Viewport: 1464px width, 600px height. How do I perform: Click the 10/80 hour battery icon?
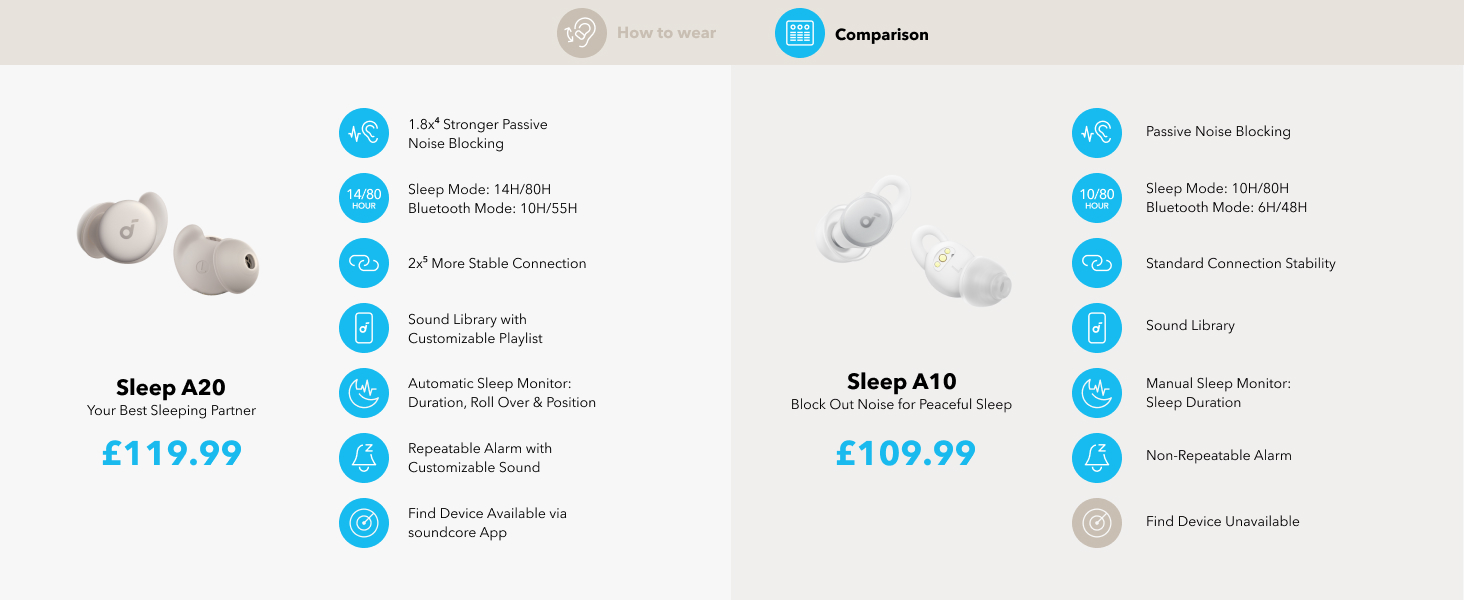1097,198
